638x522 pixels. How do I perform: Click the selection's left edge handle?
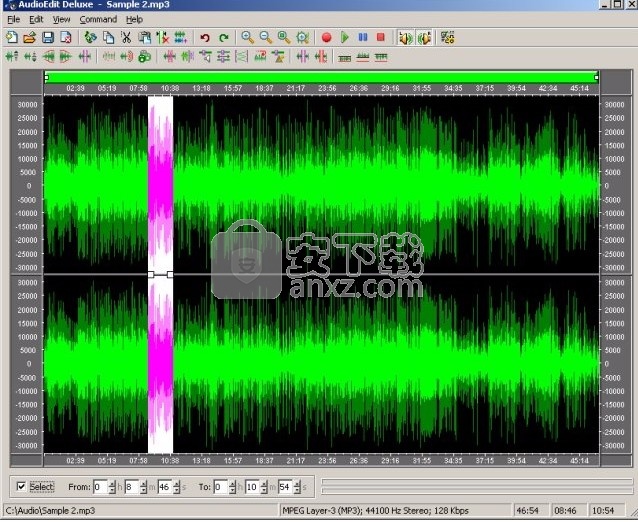point(151,275)
